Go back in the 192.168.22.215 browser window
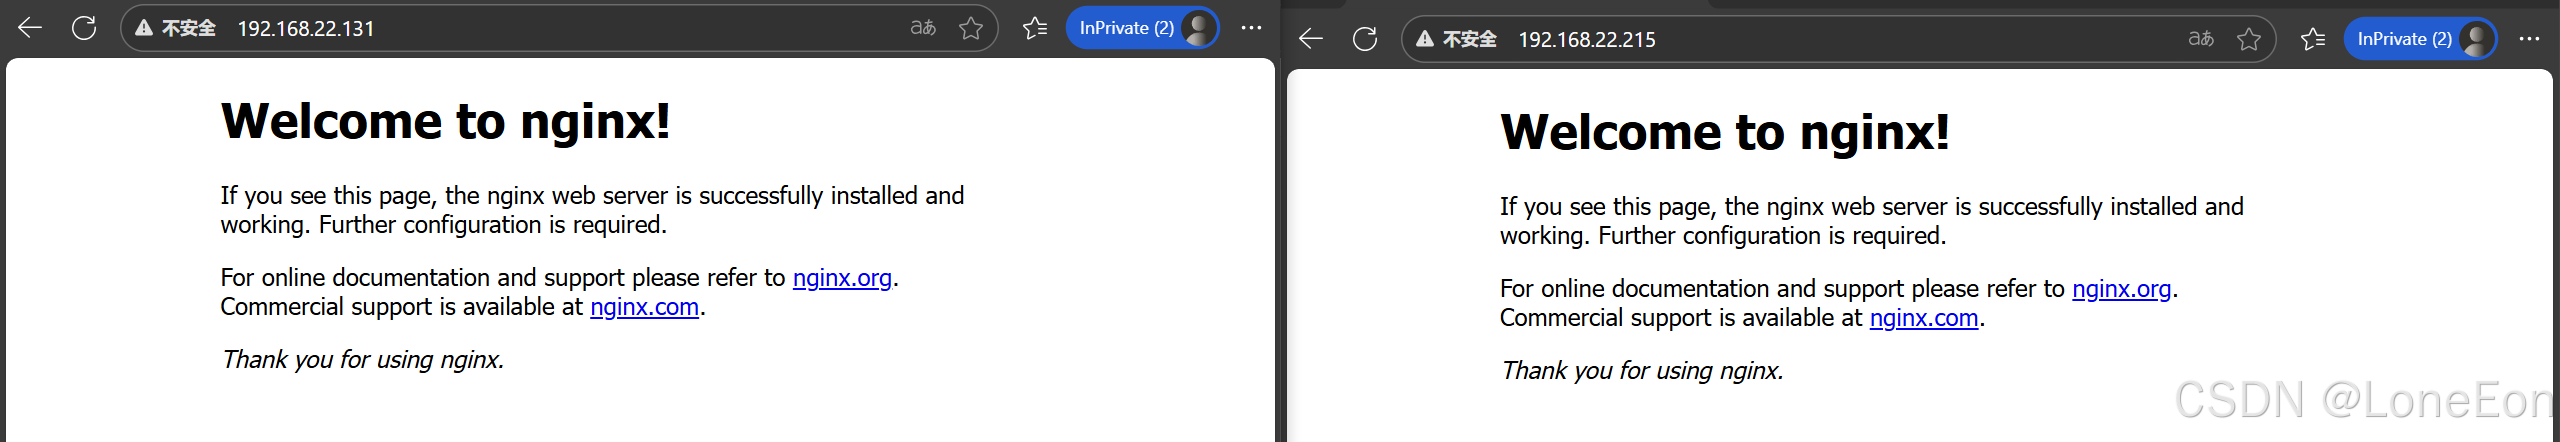2560x442 pixels. (1310, 39)
